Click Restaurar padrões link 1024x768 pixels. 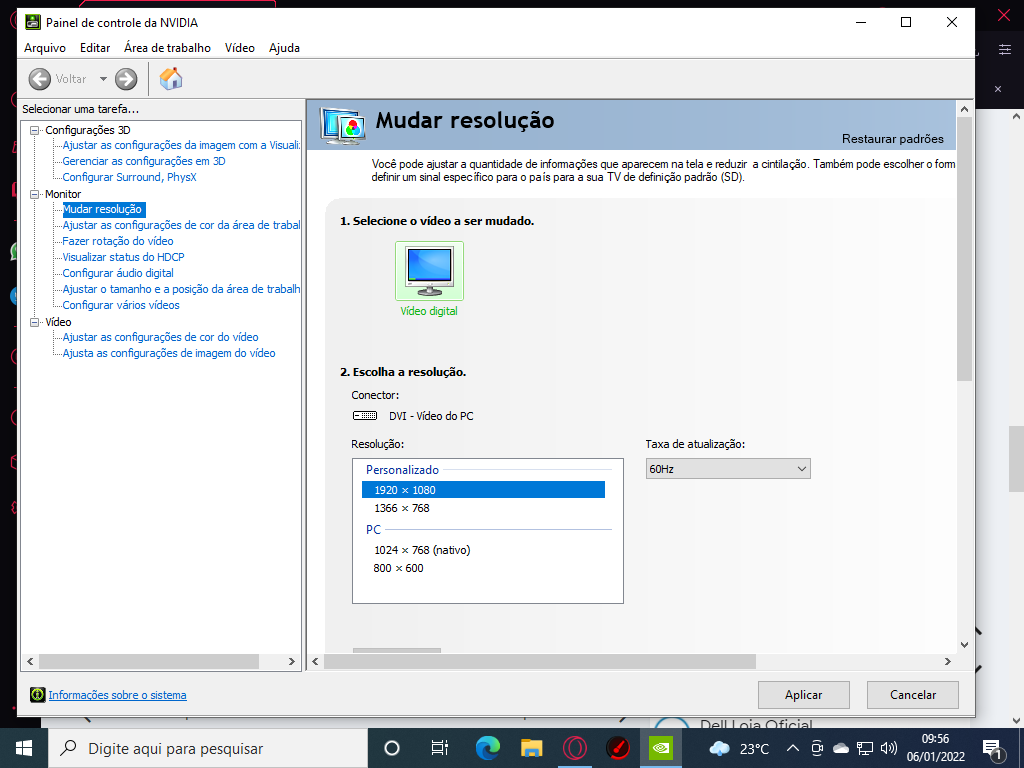[892, 139]
